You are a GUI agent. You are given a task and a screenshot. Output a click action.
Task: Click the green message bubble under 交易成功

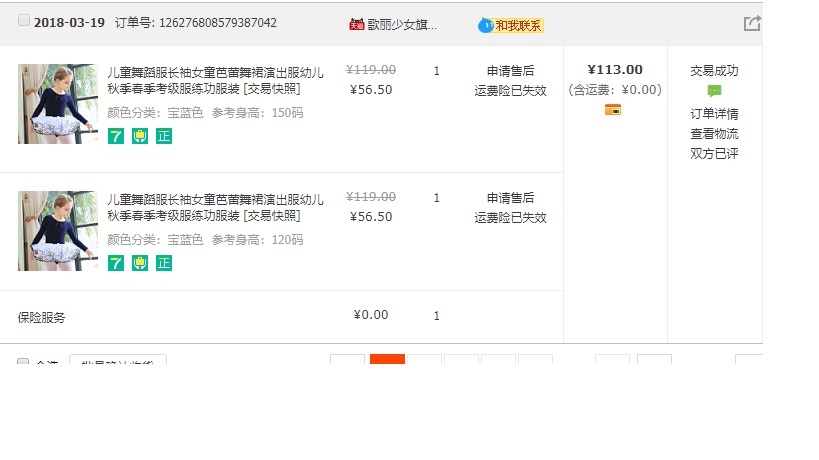(714, 91)
